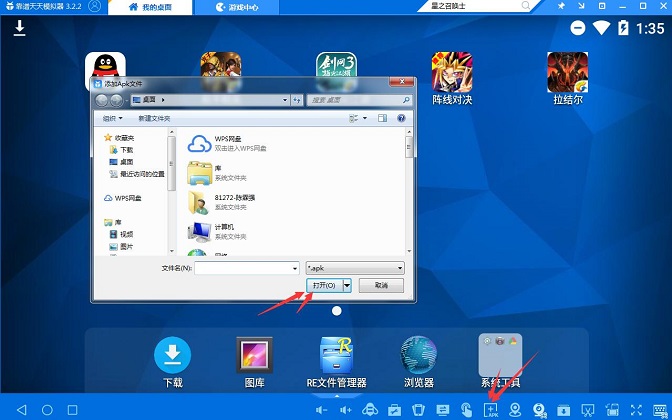Click the volume down icon in bottom toolbar
The height and width of the screenshot is (420, 672).
click(321, 410)
